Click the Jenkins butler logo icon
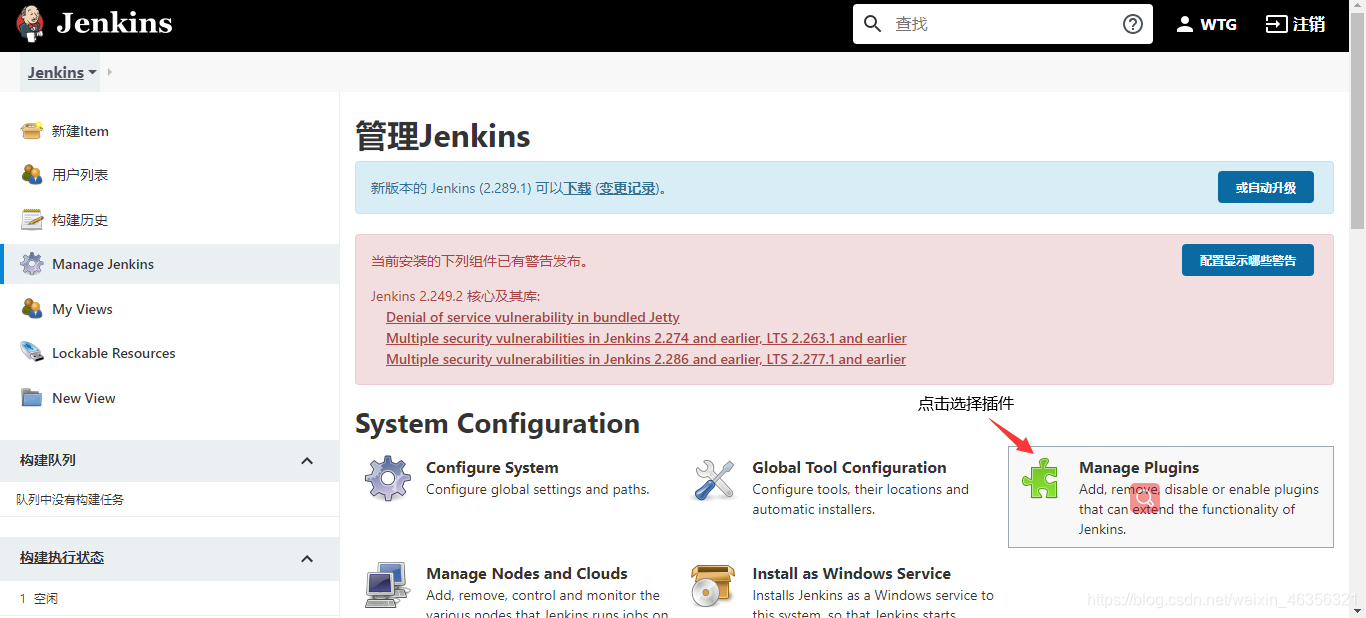1366x618 pixels. coord(30,24)
